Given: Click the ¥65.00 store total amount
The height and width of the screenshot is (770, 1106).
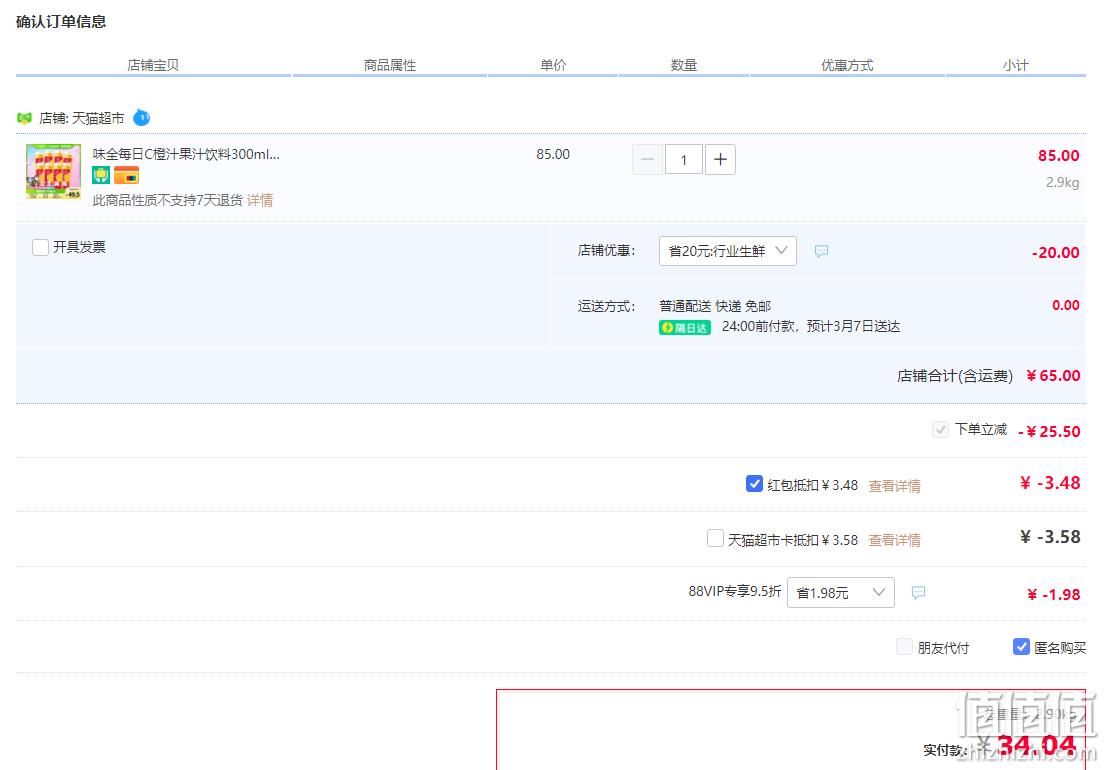Looking at the screenshot, I should tap(1053, 376).
